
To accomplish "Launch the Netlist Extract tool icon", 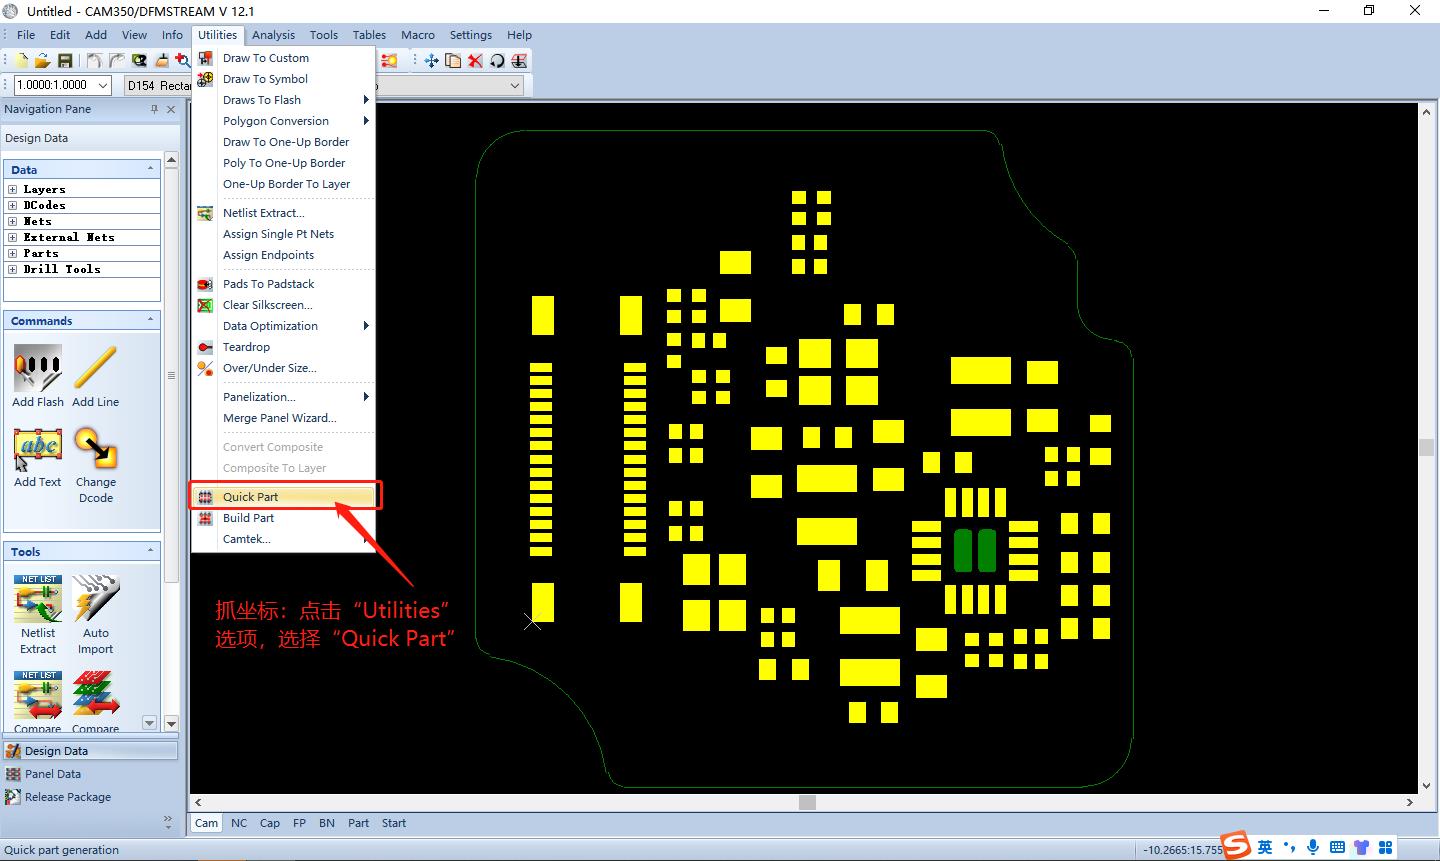I will pos(38,599).
